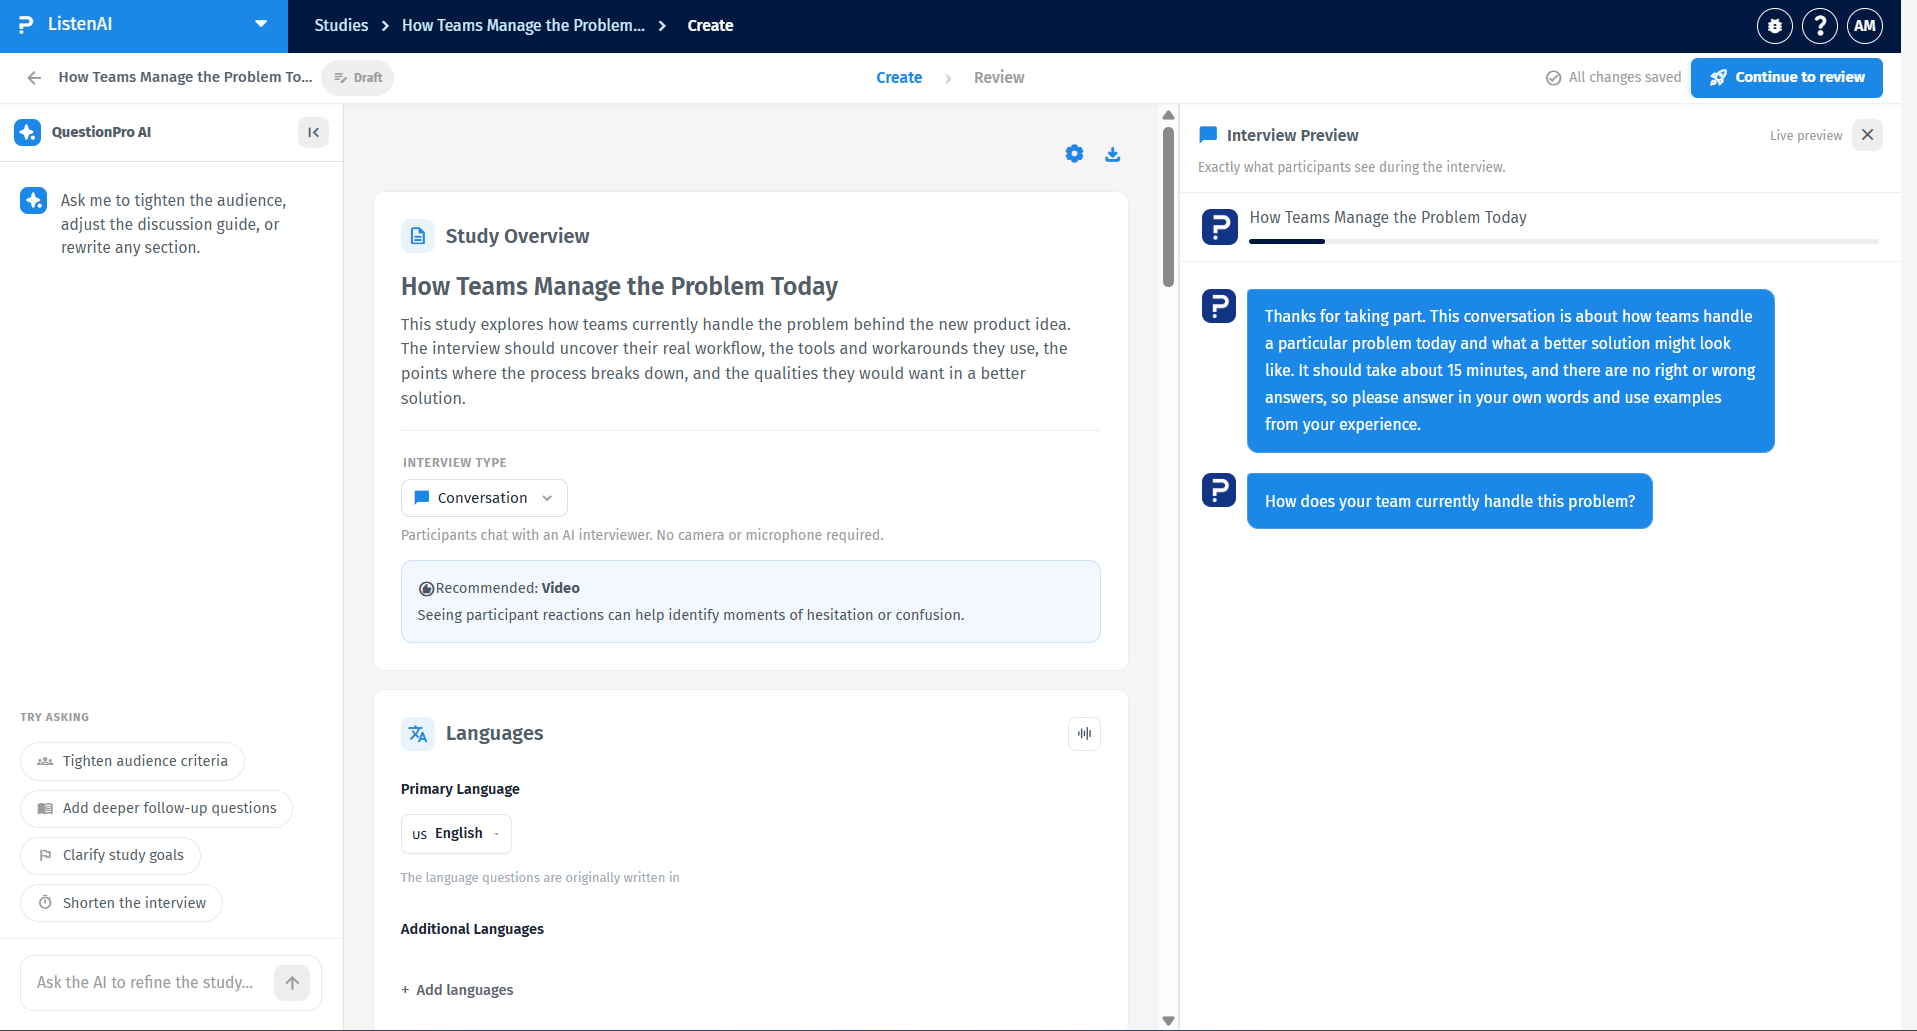Click Add languages link
1917x1031 pixels.
(457, 990)
